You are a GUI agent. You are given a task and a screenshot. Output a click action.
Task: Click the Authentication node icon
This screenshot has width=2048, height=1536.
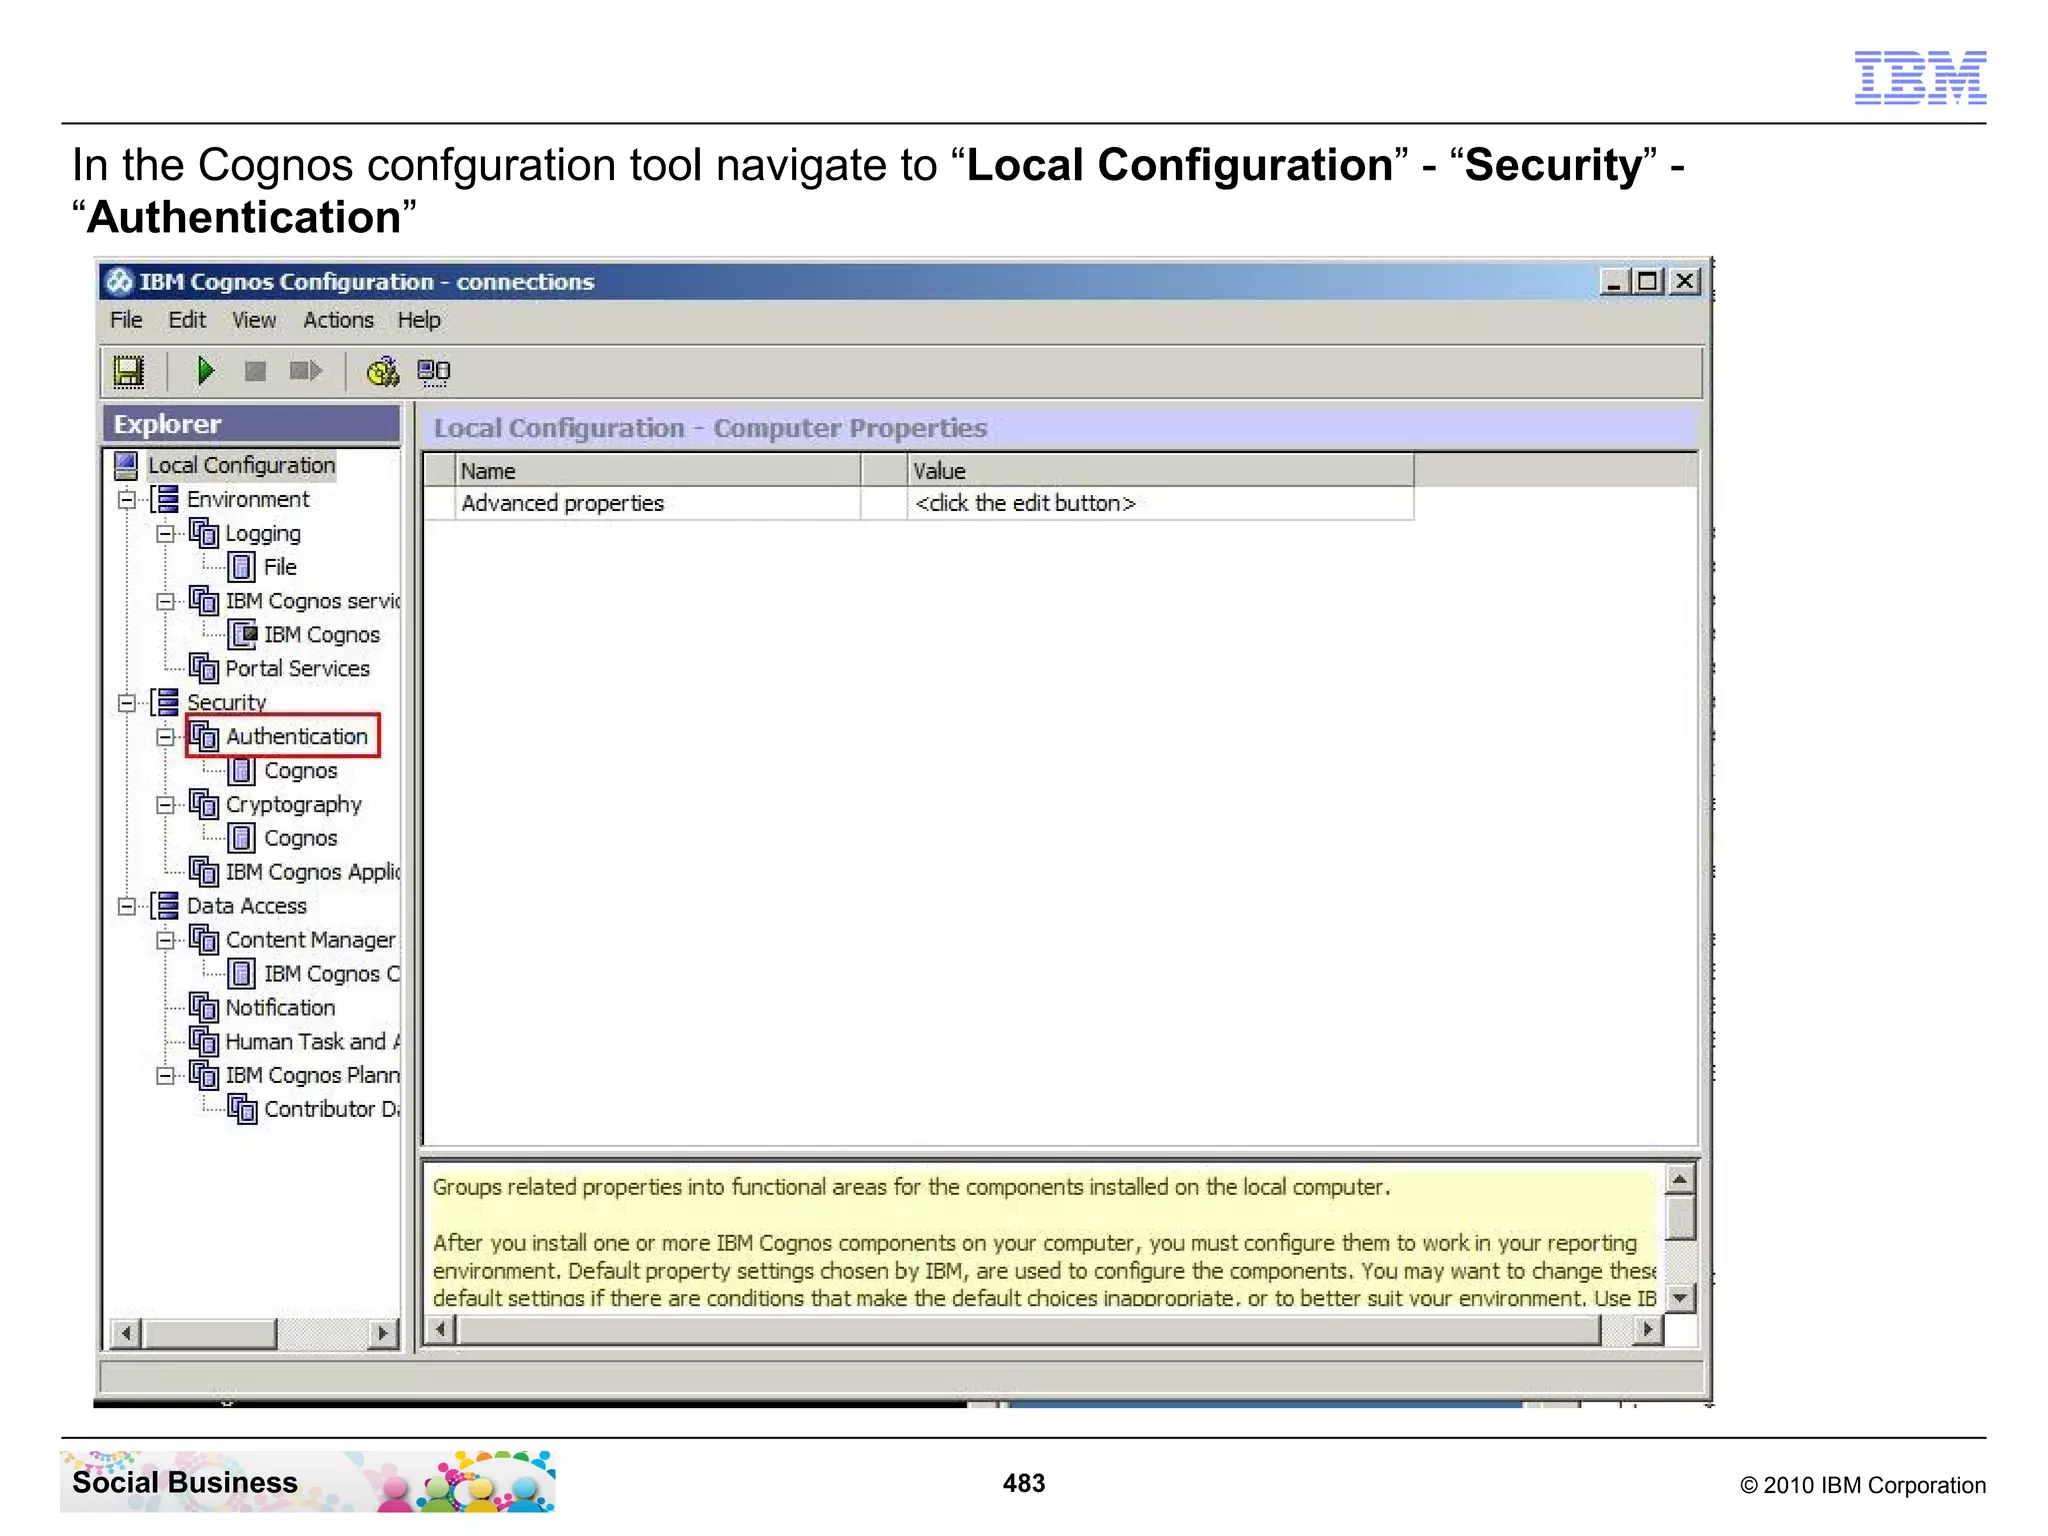204,736
